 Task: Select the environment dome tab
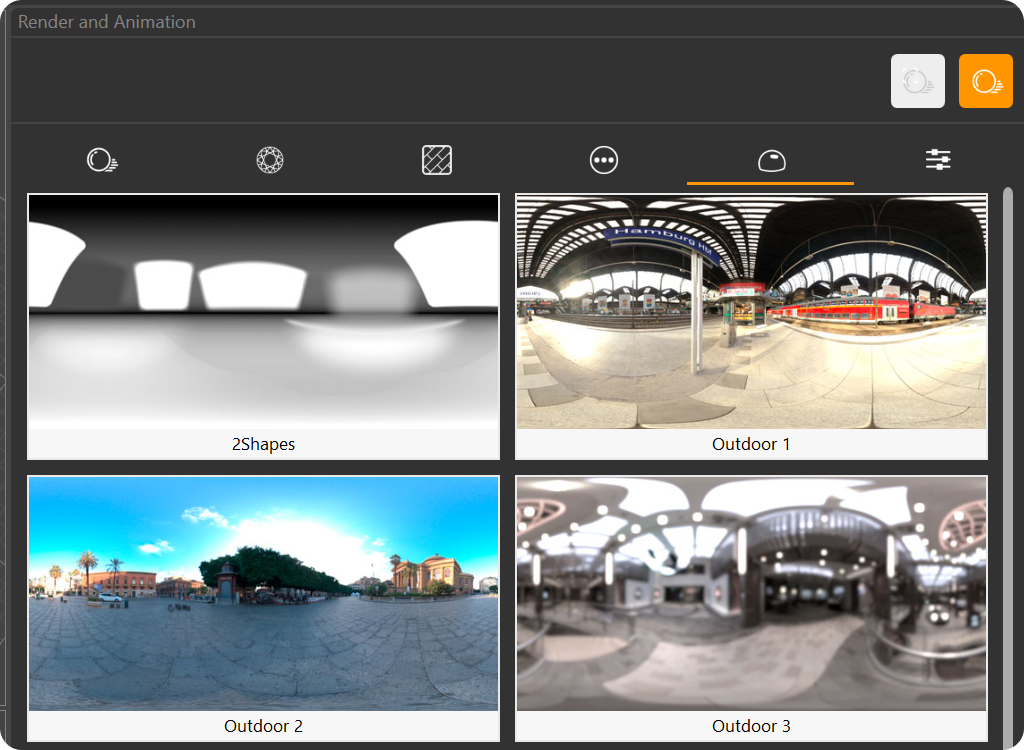[770, 160]
